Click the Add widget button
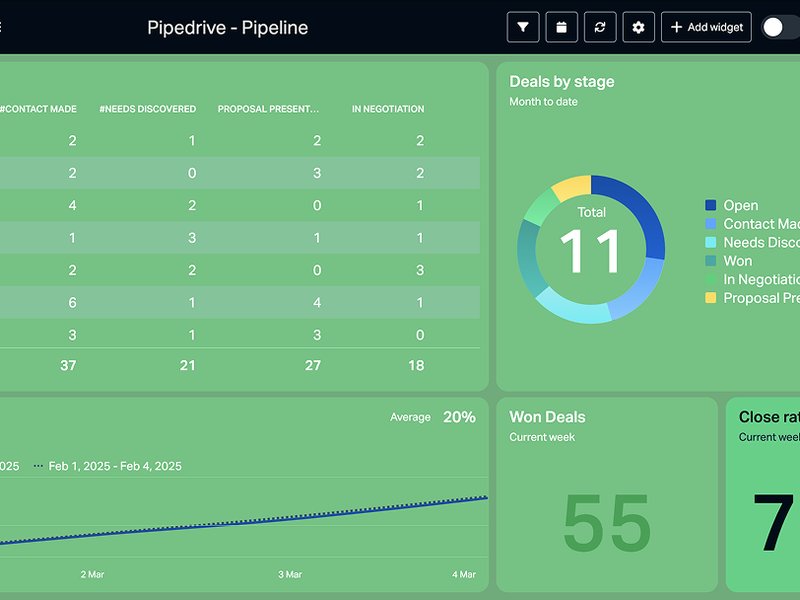The image size is (800, 600). click(706, 27)
